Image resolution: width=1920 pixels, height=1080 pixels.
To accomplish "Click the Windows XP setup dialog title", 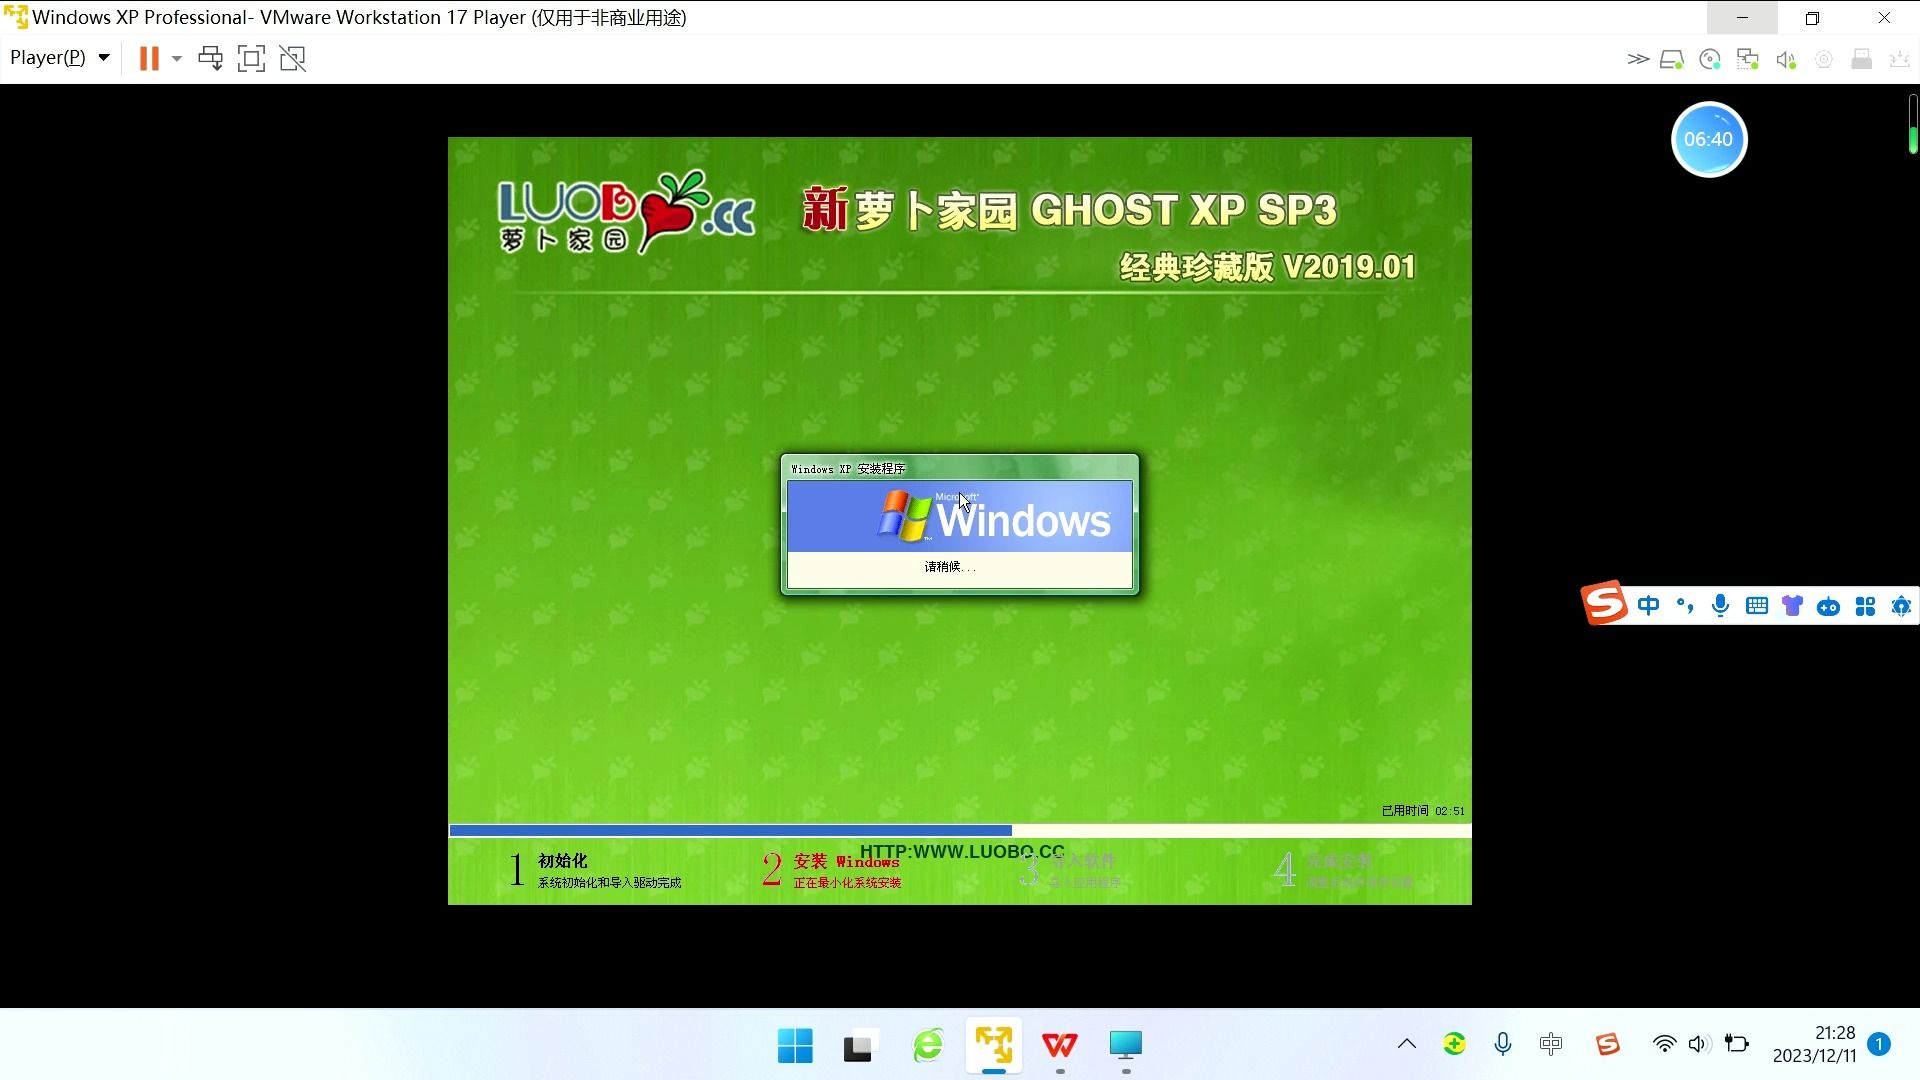I will coord(848,468).
